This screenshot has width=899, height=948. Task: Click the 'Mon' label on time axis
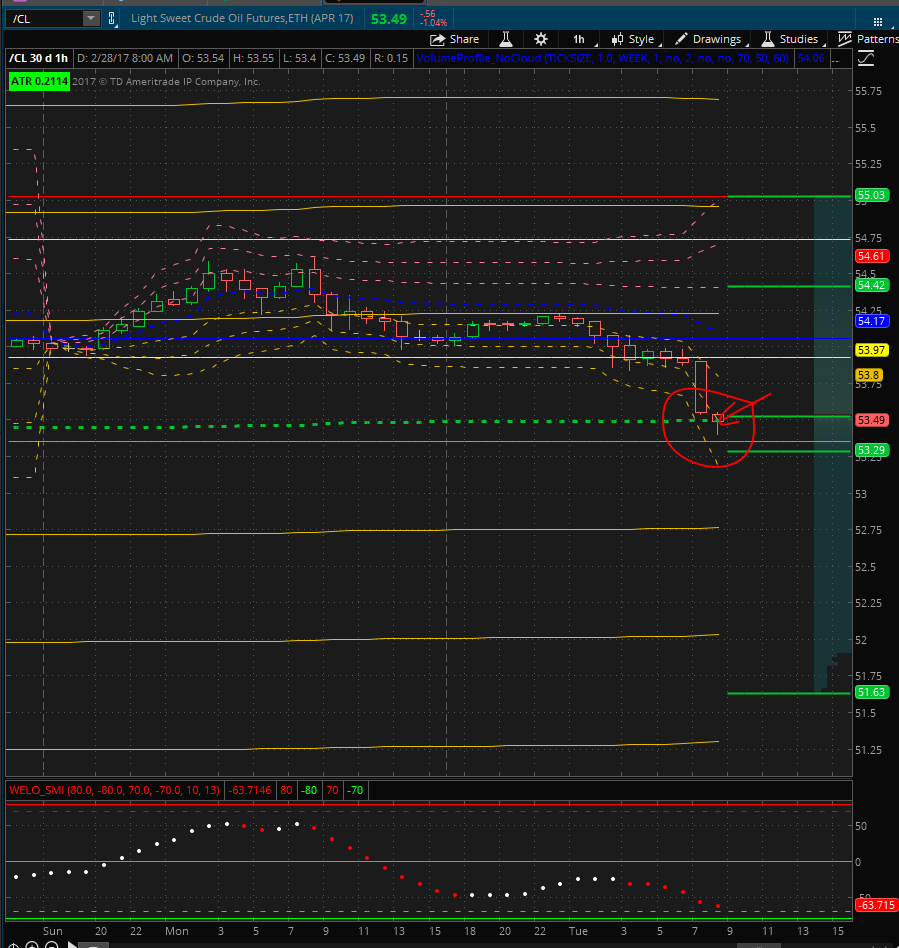pyautogui.click(x=177, y=931)
